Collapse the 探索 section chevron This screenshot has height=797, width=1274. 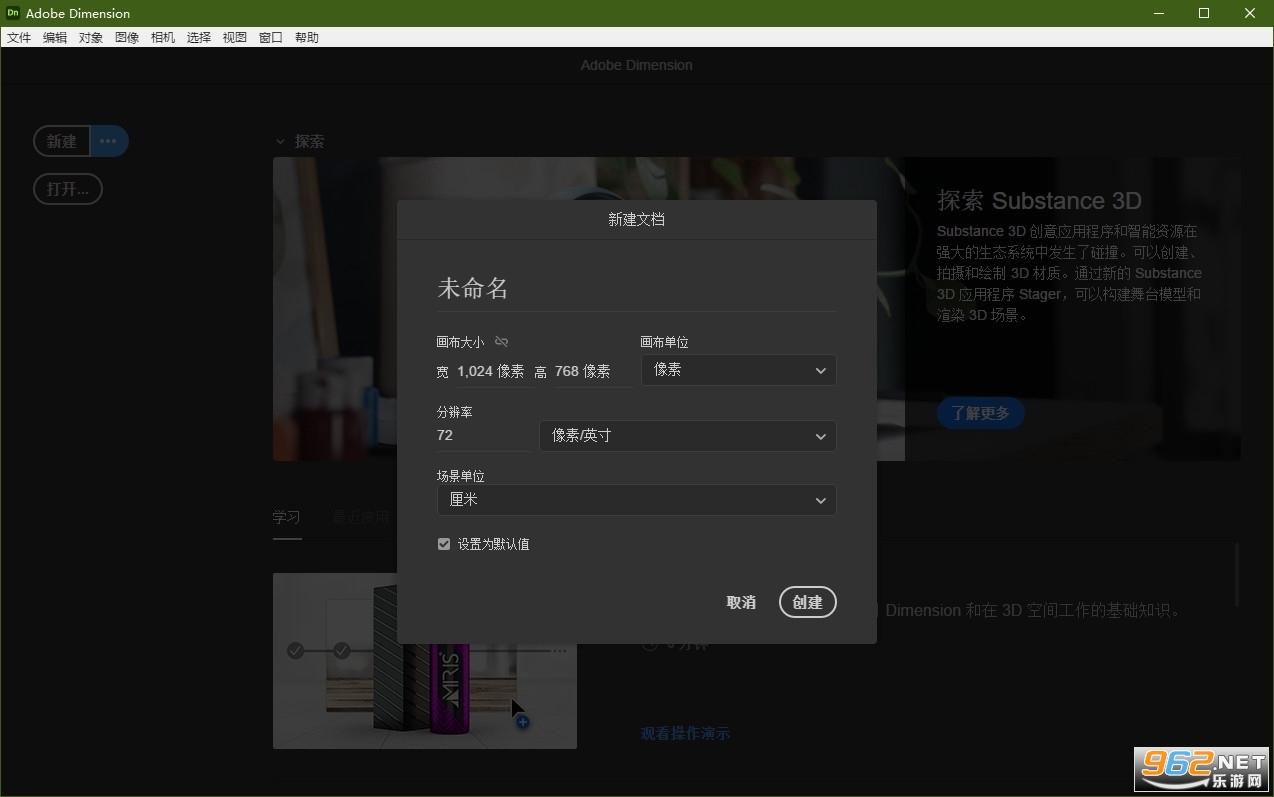point(281,142)
